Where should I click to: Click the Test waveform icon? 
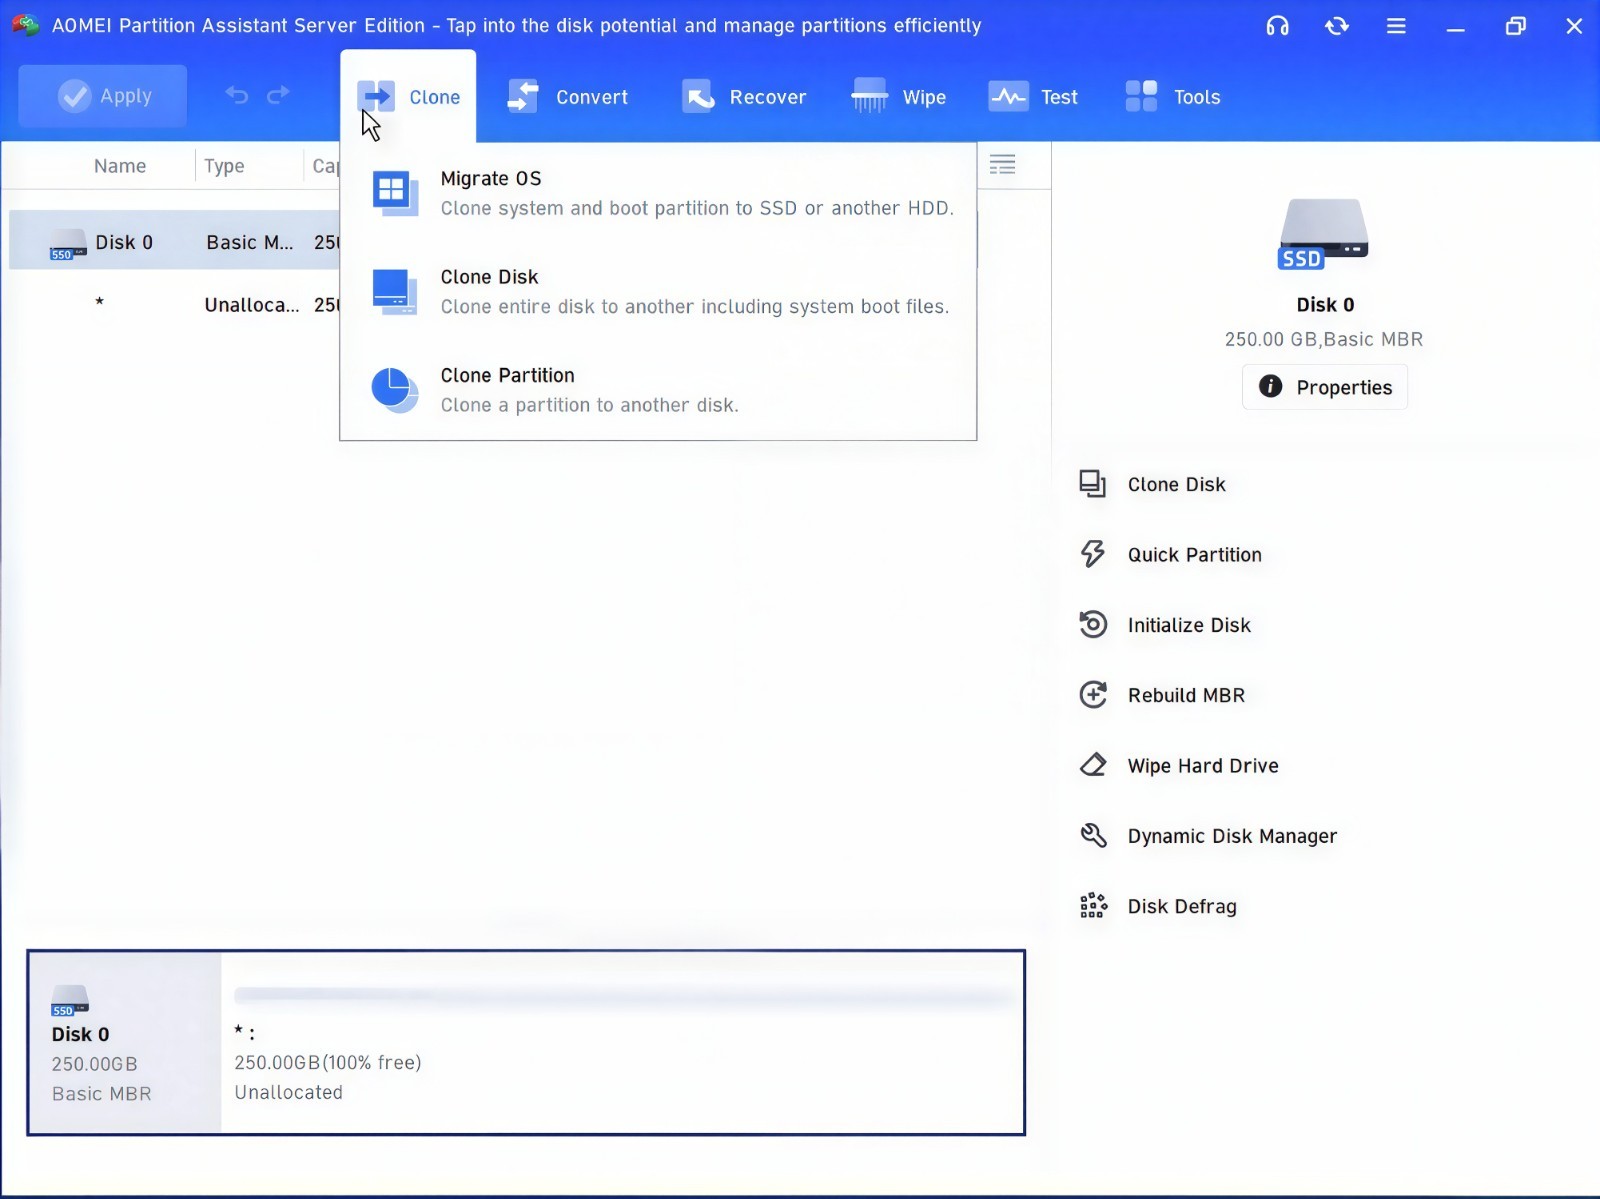[1008, 97]
